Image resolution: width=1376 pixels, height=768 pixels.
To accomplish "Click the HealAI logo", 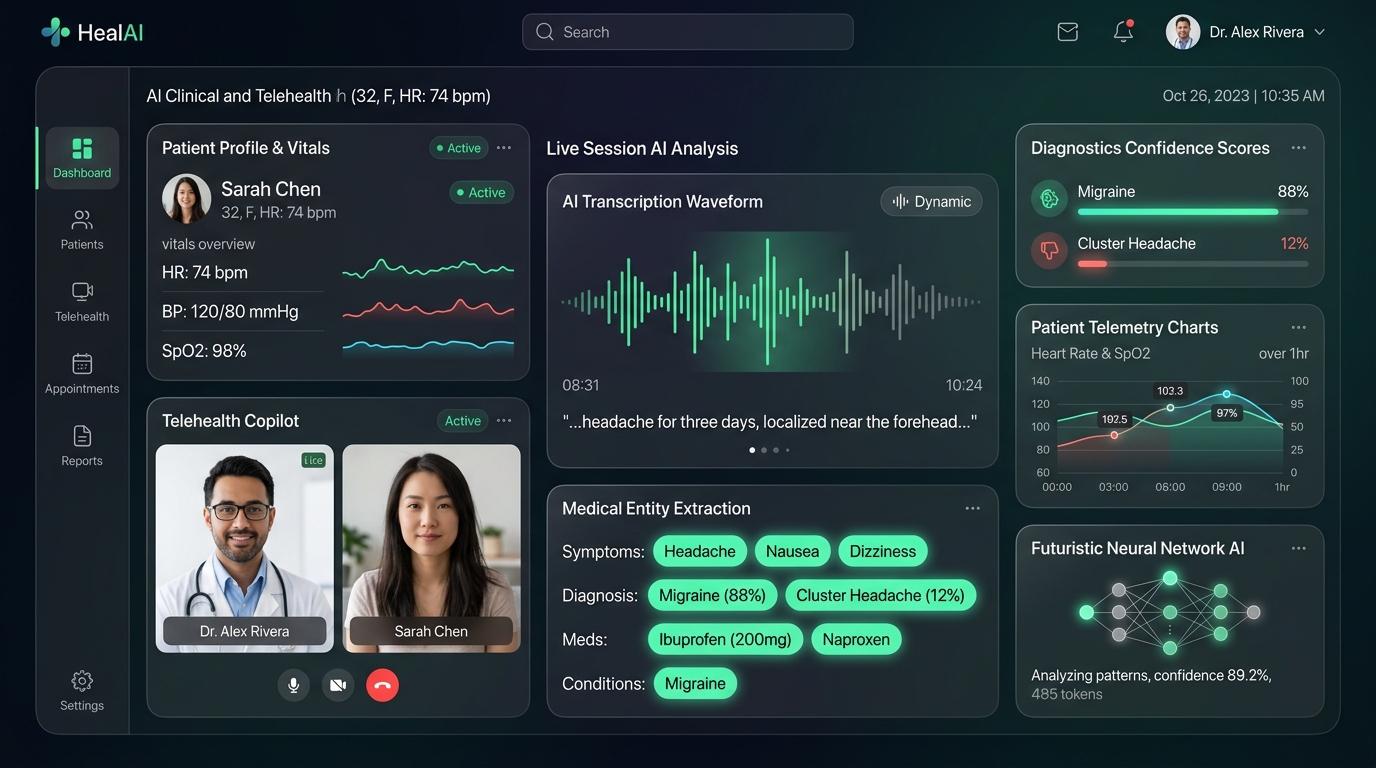I will 92,32.
